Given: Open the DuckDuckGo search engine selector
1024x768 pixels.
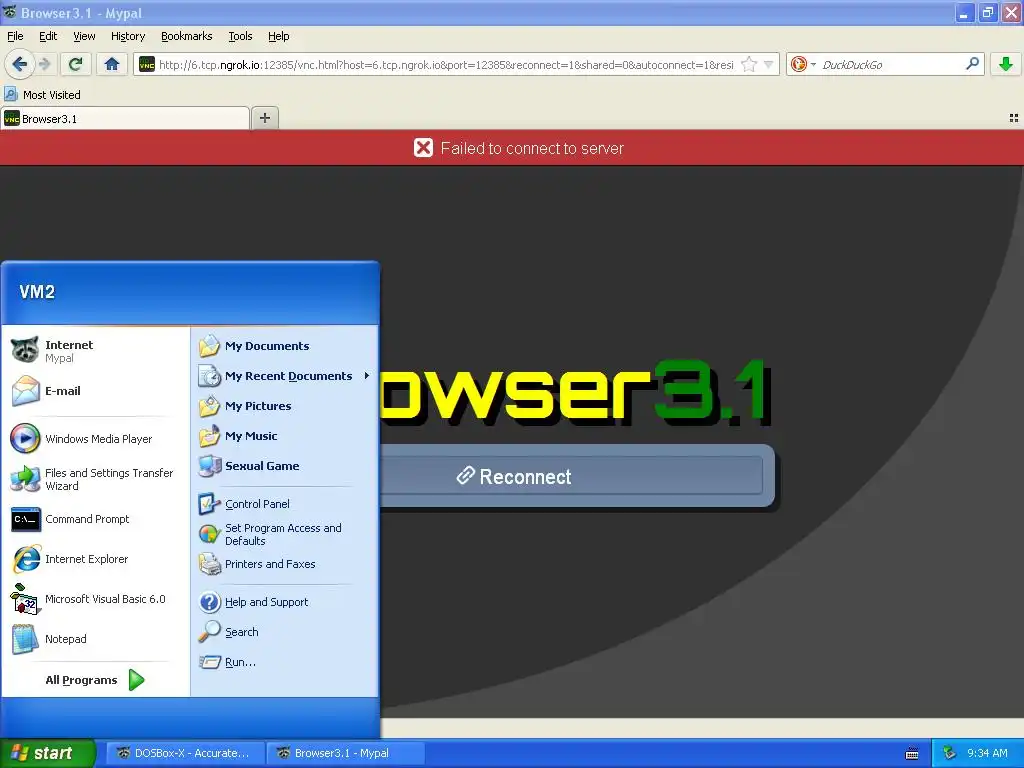Looking at the screenshot, I should coord(803,64).
